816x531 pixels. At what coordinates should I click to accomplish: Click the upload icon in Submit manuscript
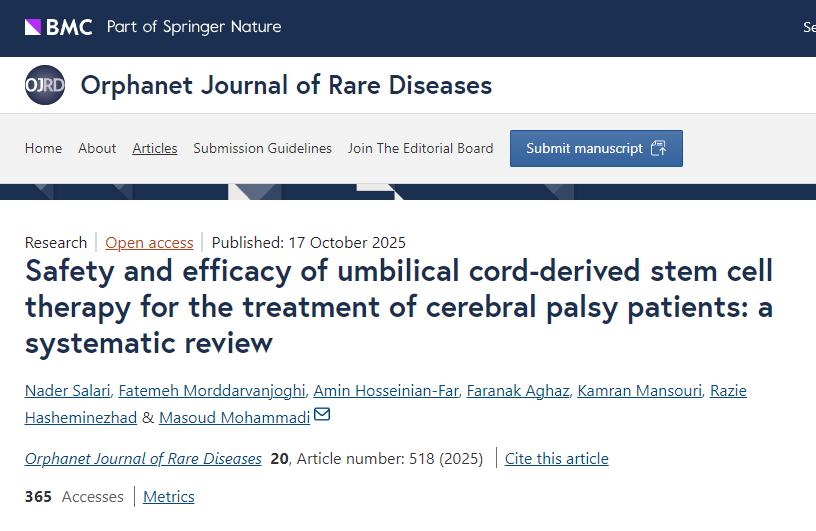658,148
